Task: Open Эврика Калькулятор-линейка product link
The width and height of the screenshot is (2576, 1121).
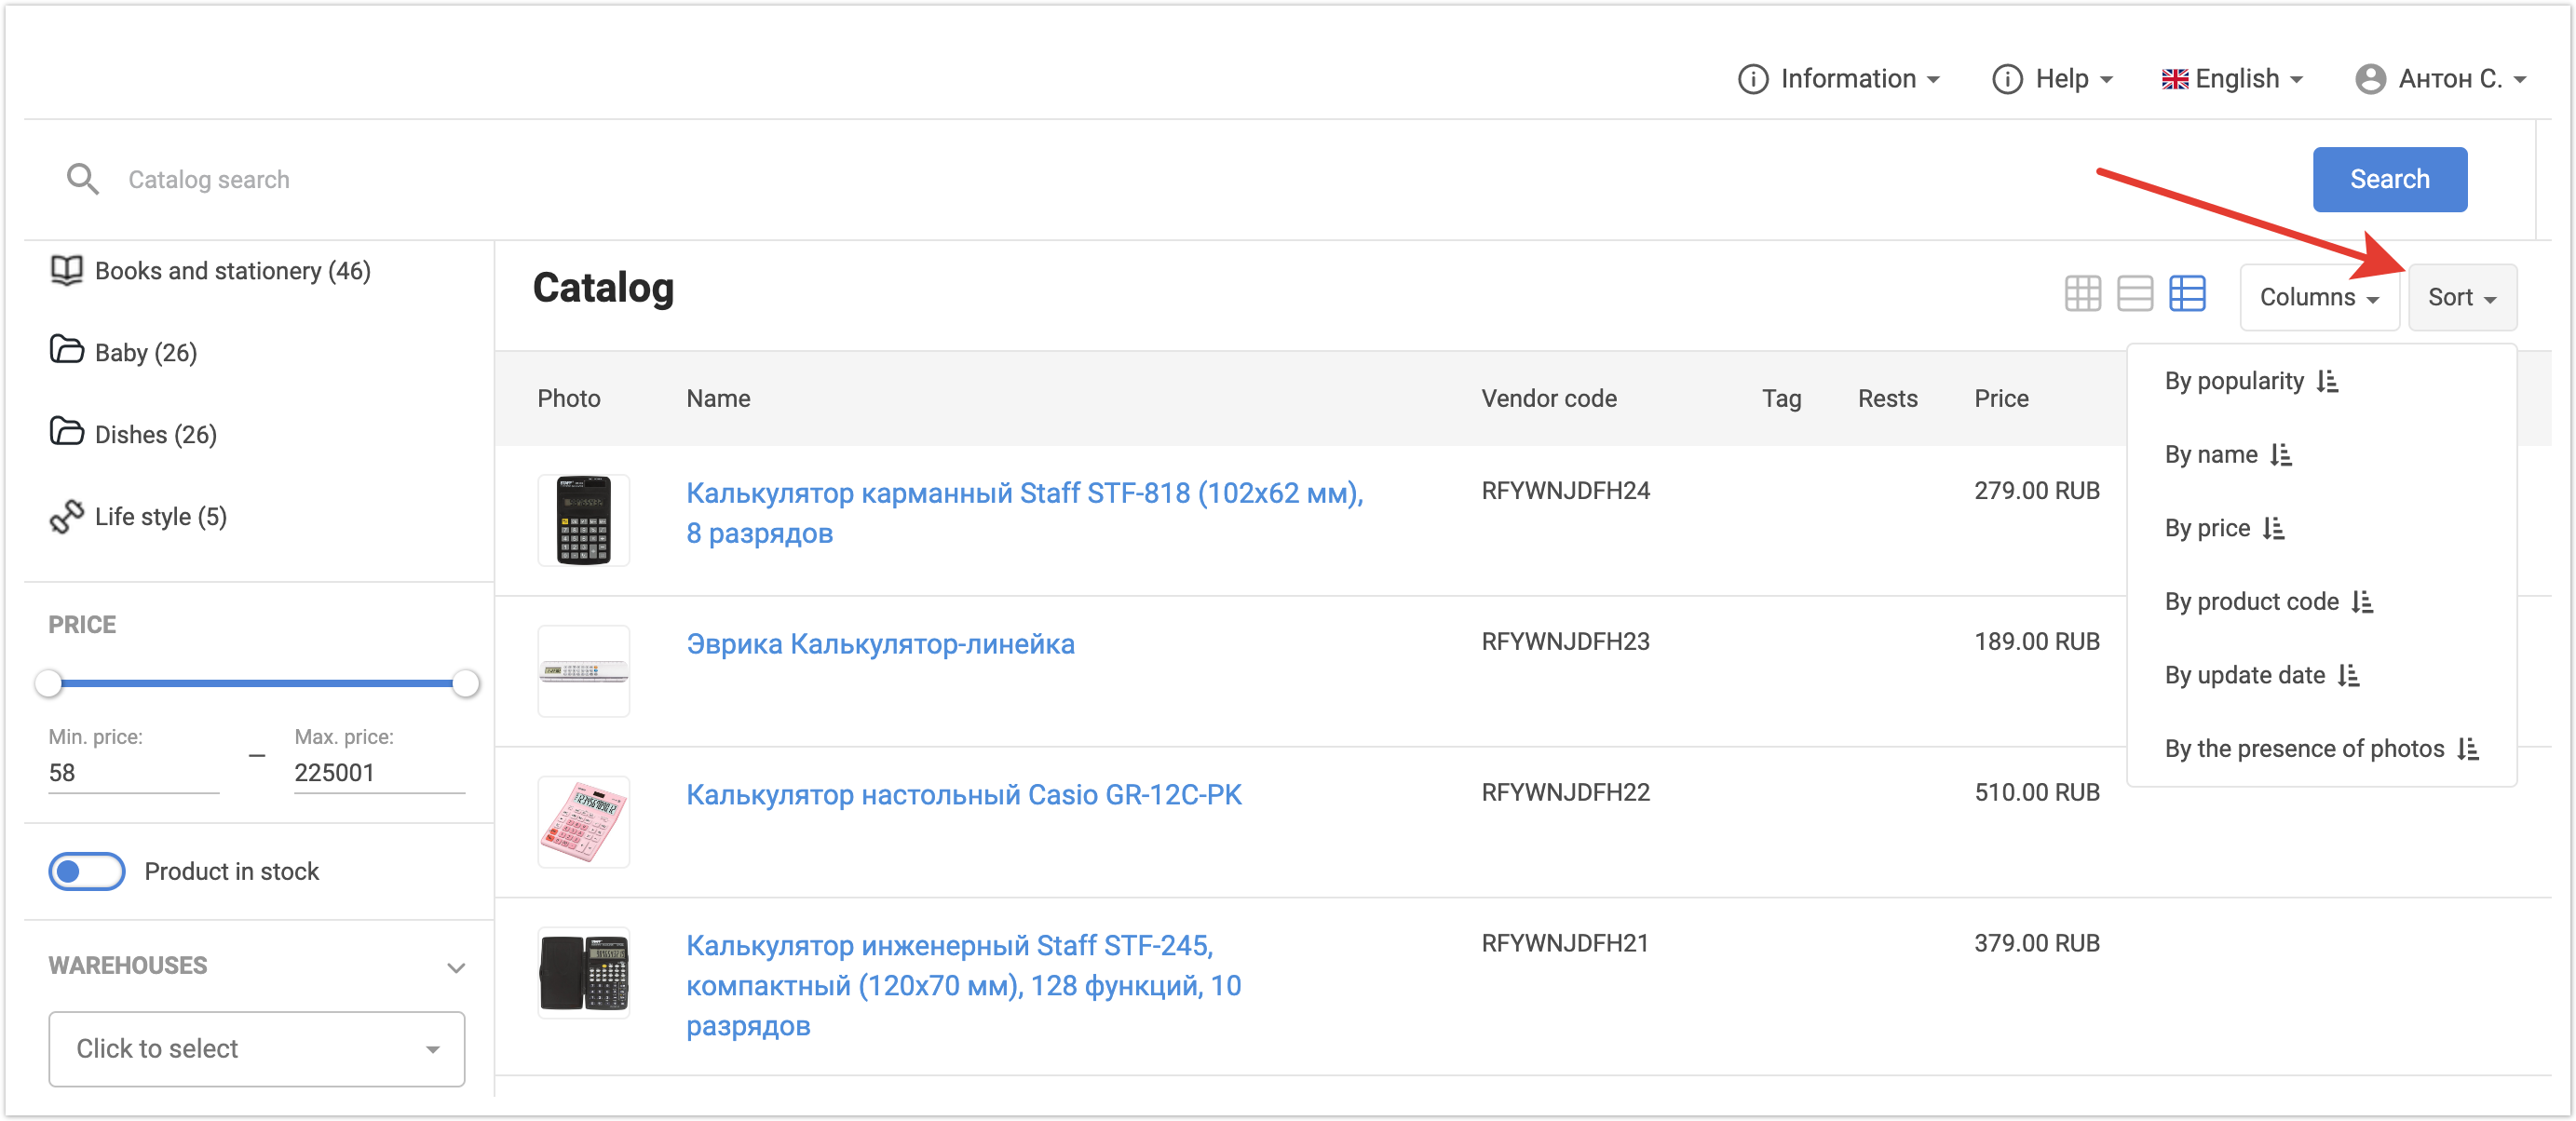Action: click(879, 644)
